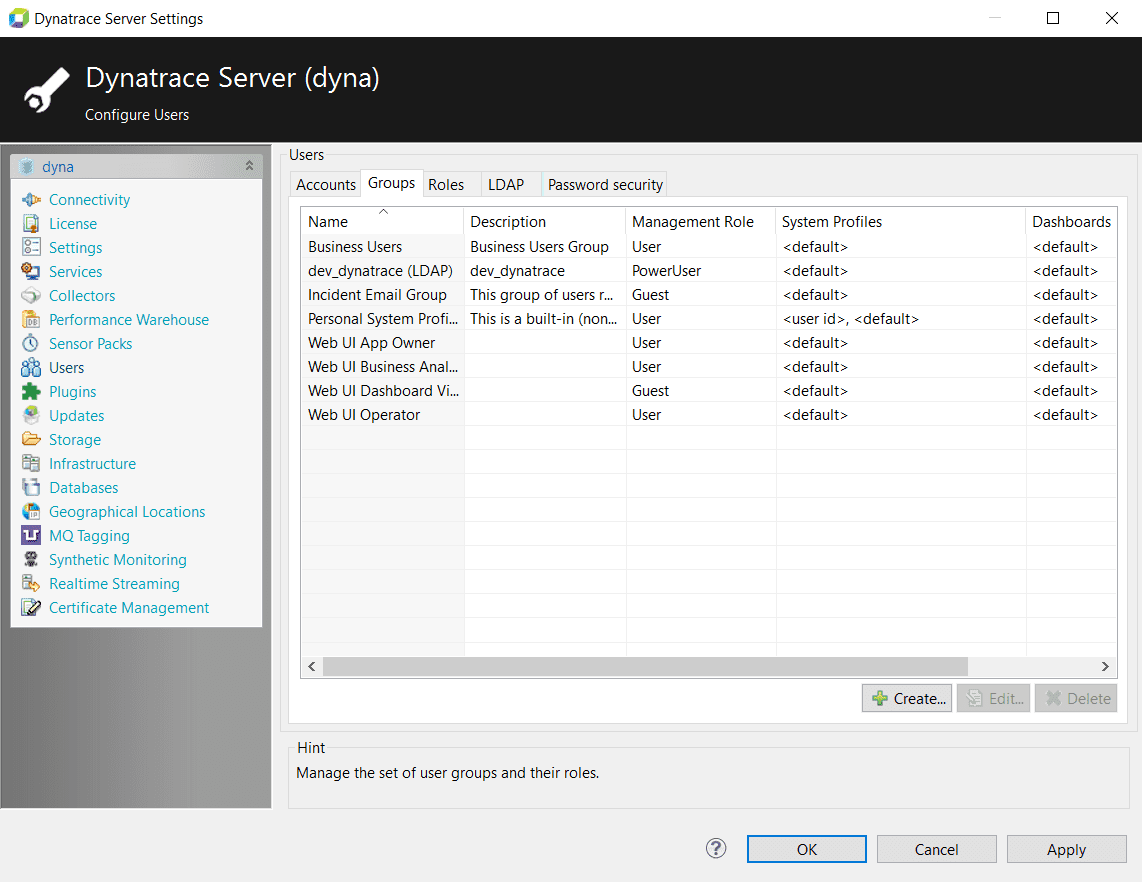Click the Edit group button
Image resolution: width=1142 pixels, height=882 pixels.
tap(993, 698)
